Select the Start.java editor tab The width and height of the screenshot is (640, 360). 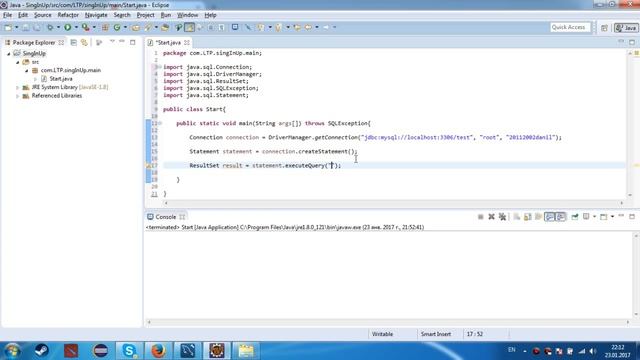pyautogui.click(x=168, y=42)
